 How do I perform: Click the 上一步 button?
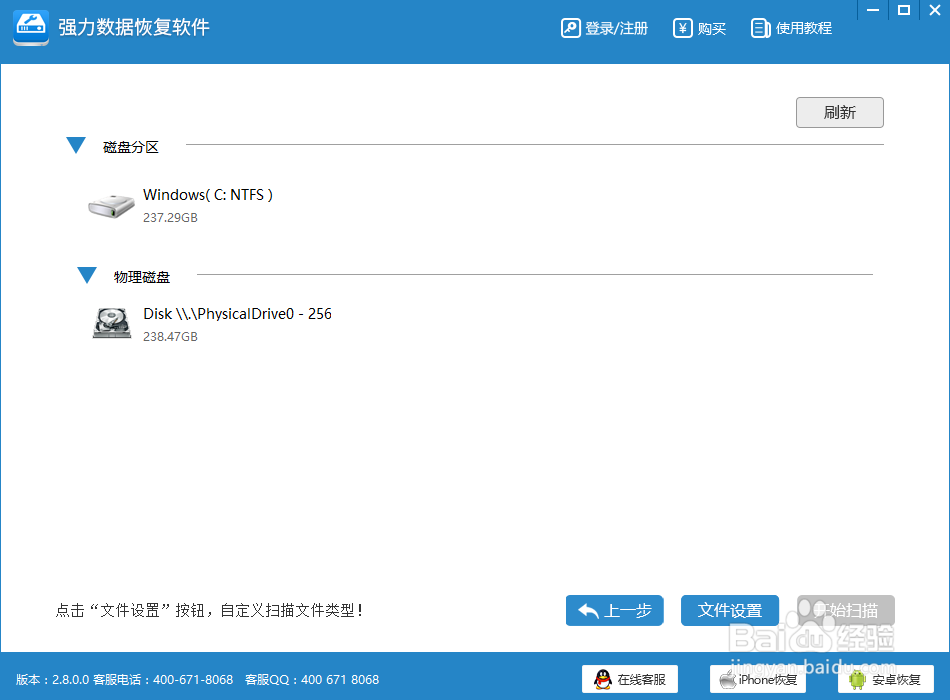click(614, 610)
